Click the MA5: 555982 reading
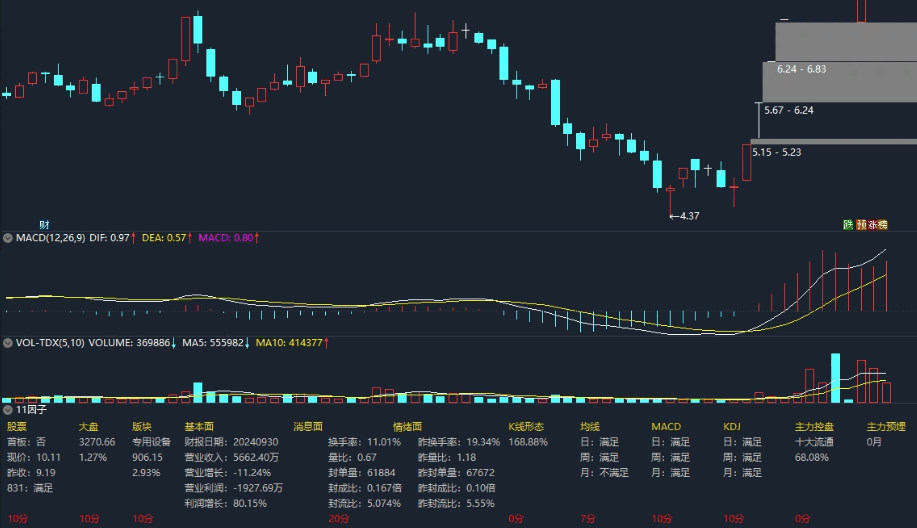The width and height of the screenshot is (917, 528). coord(213,343)
